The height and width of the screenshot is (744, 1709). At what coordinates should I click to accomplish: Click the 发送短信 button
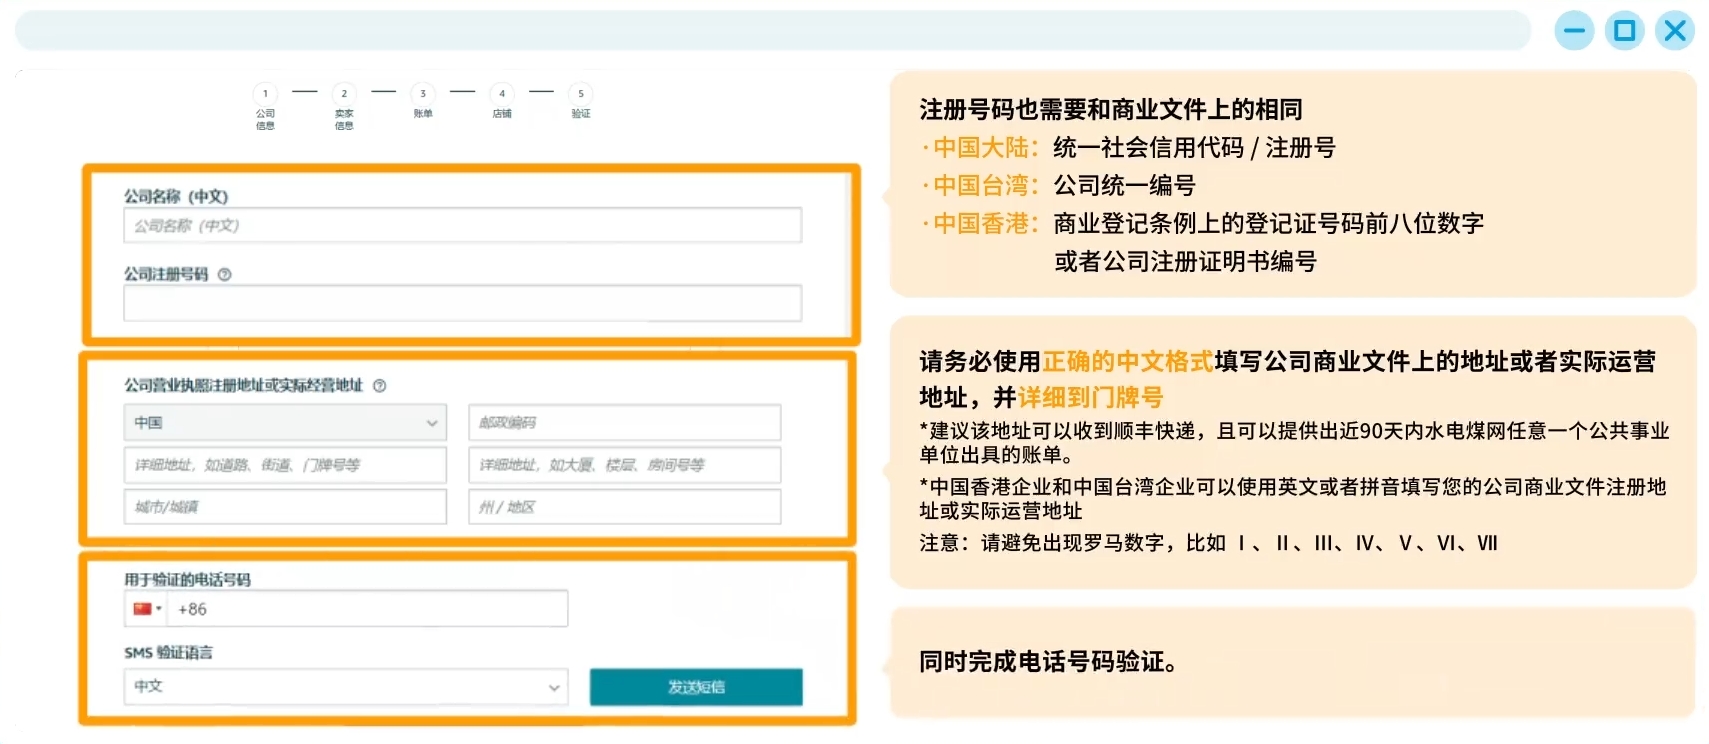click(696, 687)
